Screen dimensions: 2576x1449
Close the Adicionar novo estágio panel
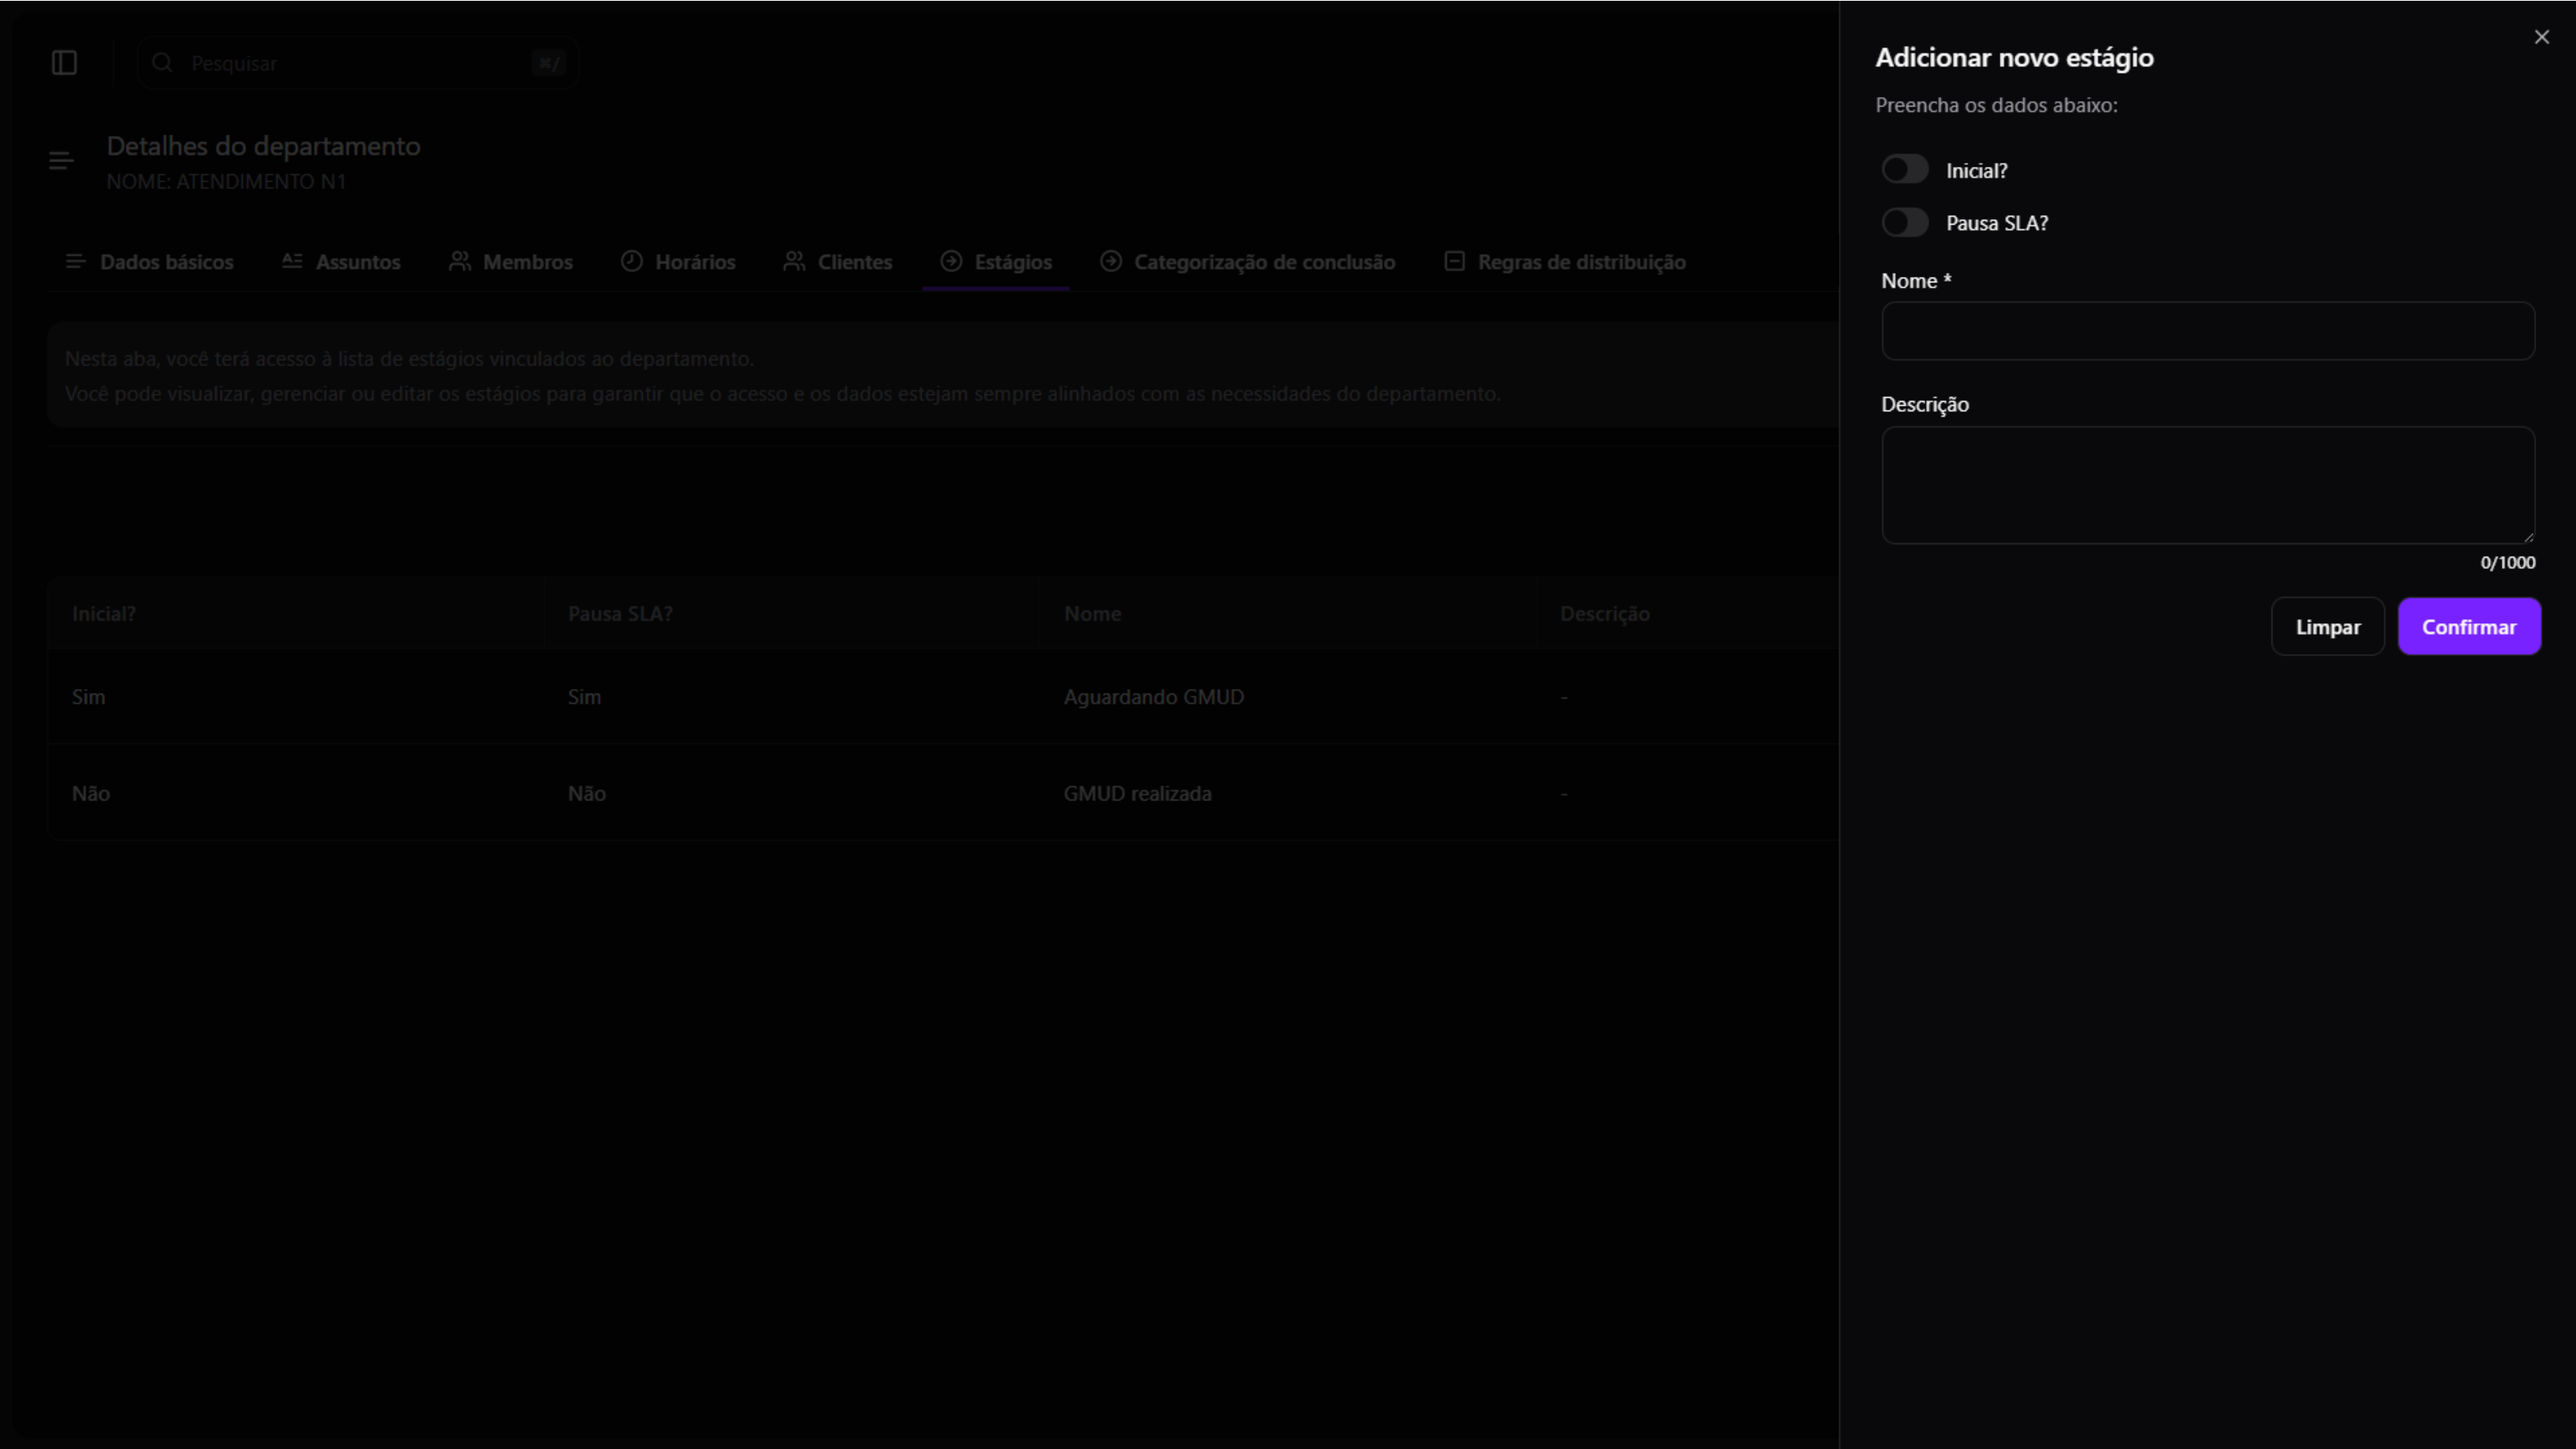pyautogui.click(x=2541, y=37)
